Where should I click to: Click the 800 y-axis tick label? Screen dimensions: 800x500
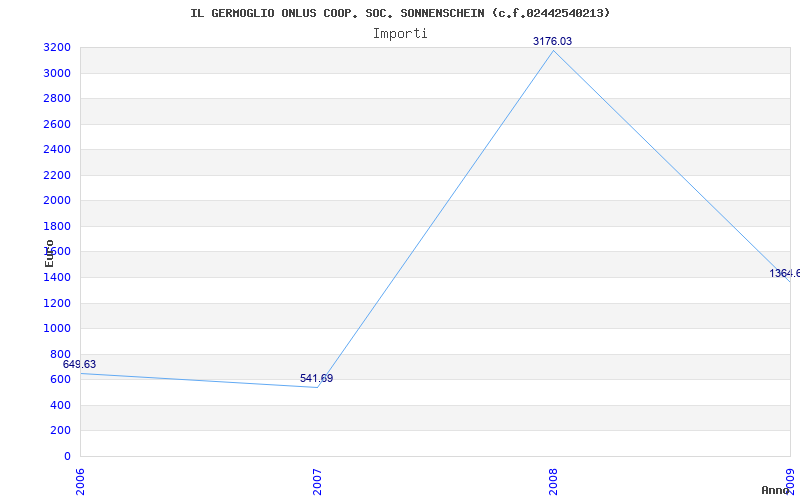[60, 355]
